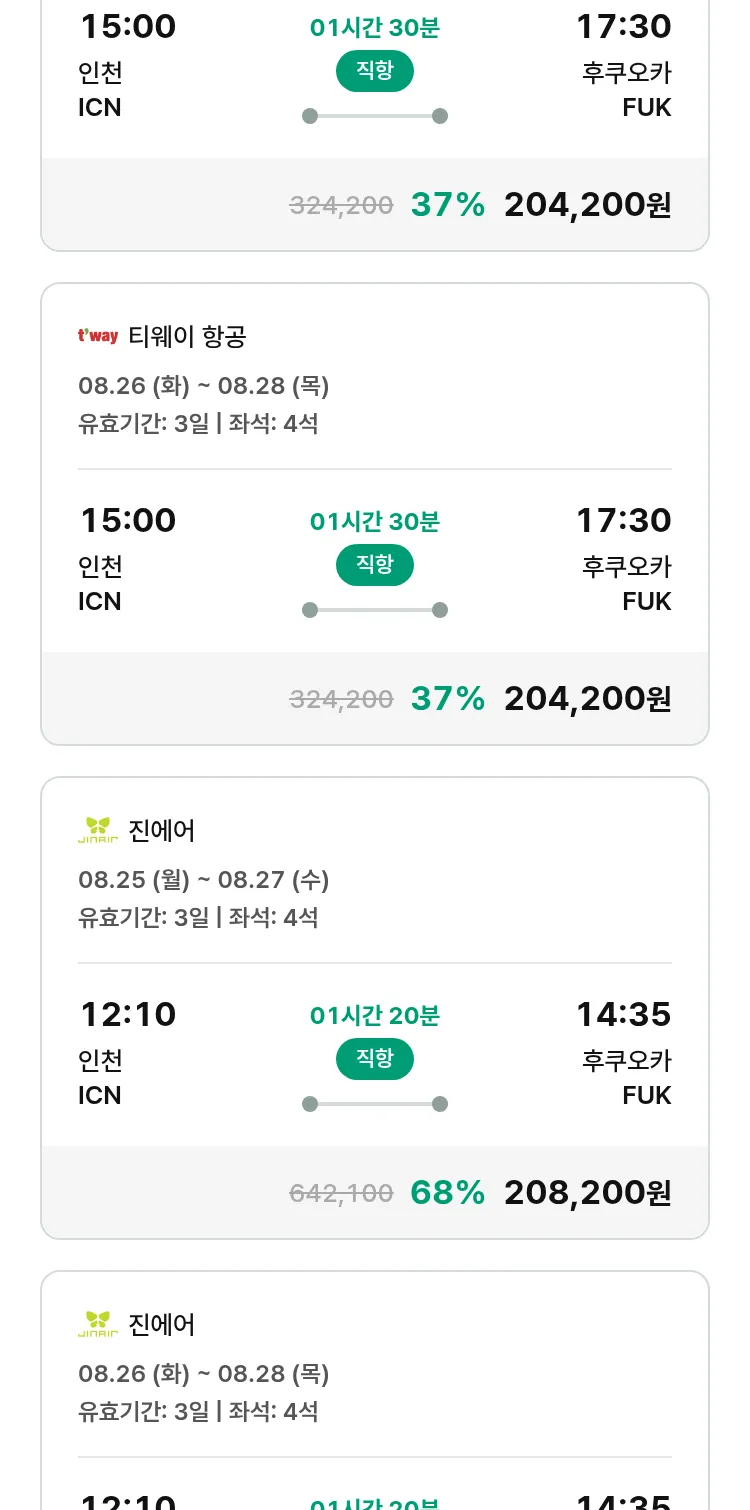The image size is (750, 1510).
Task: Choose the 208,200원 Jin Air fare
Action: (587, 1192)
